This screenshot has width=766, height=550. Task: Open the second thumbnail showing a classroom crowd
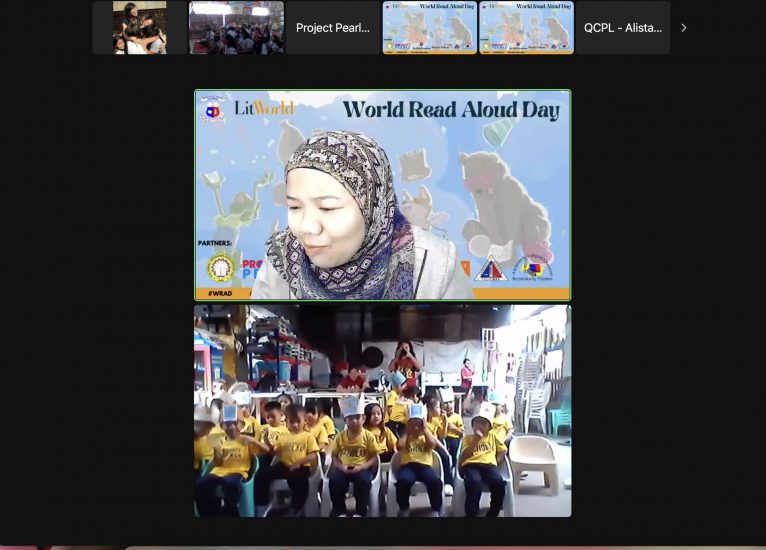(236, 28)
